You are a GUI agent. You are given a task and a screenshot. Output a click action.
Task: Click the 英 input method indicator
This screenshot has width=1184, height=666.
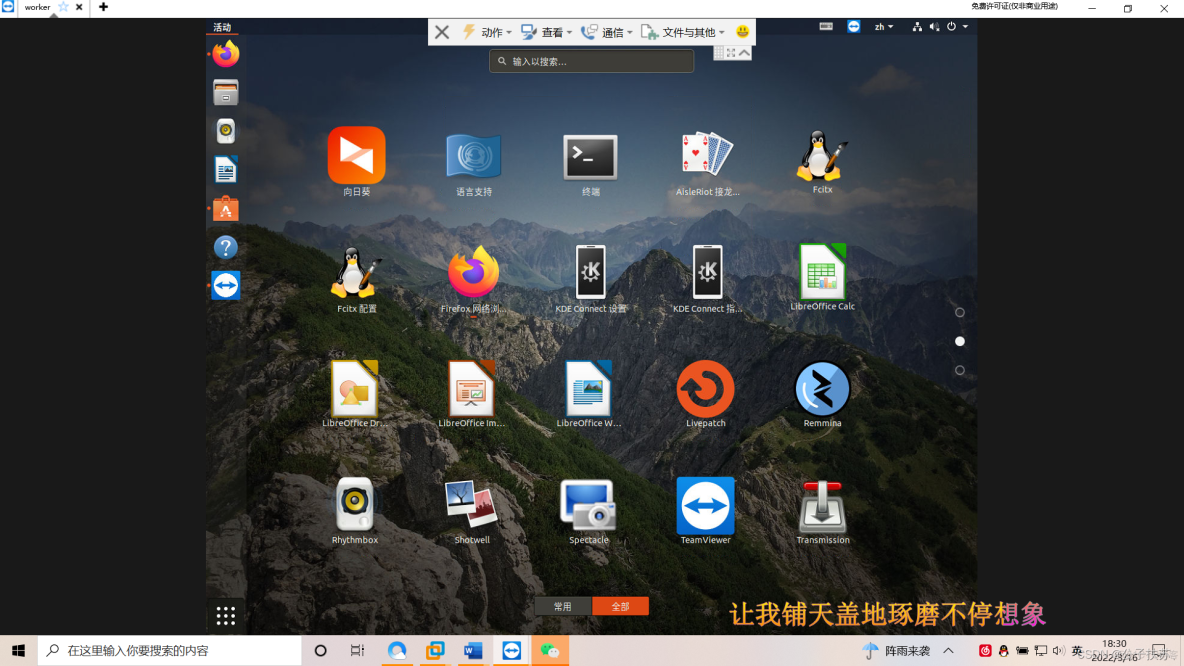tap(1077, 650)
